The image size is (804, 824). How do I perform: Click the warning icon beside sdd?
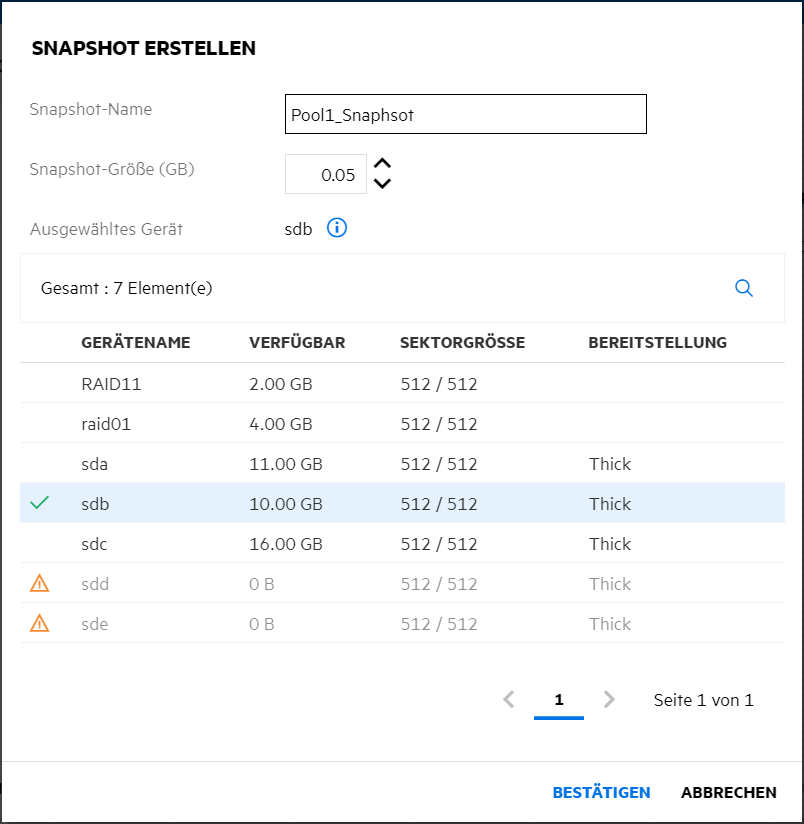39,583
